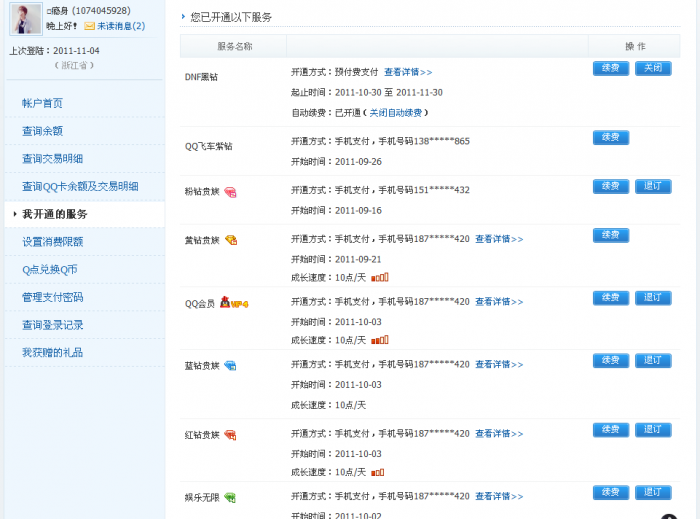Renew 娱乐无限 with 续费
This screenshot has width=700, height=519.
tap(611, 493)
